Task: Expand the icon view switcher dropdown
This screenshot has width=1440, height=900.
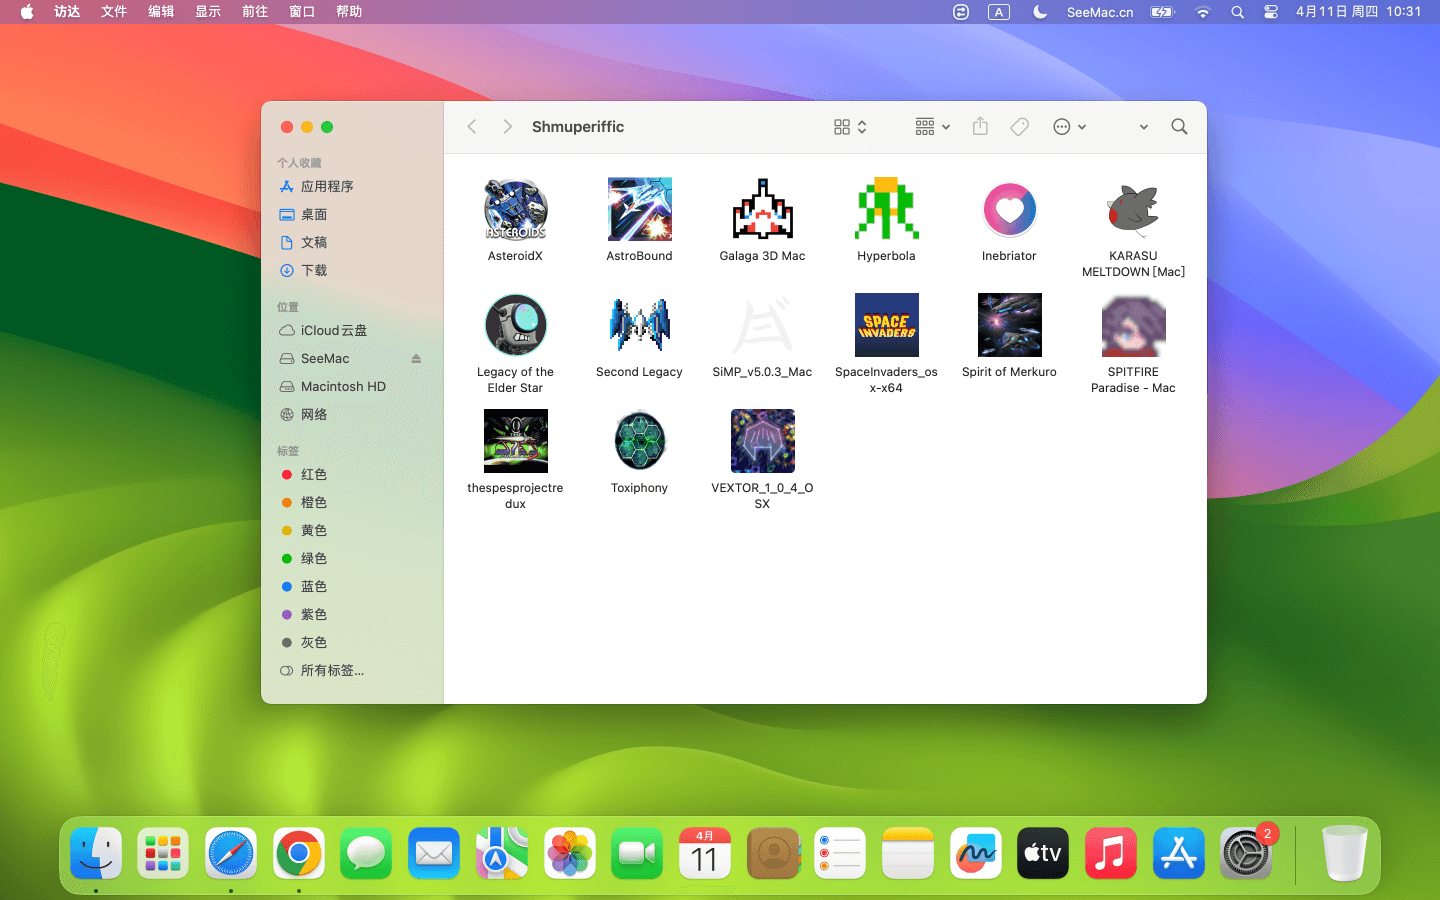Action: pos(850,127)
